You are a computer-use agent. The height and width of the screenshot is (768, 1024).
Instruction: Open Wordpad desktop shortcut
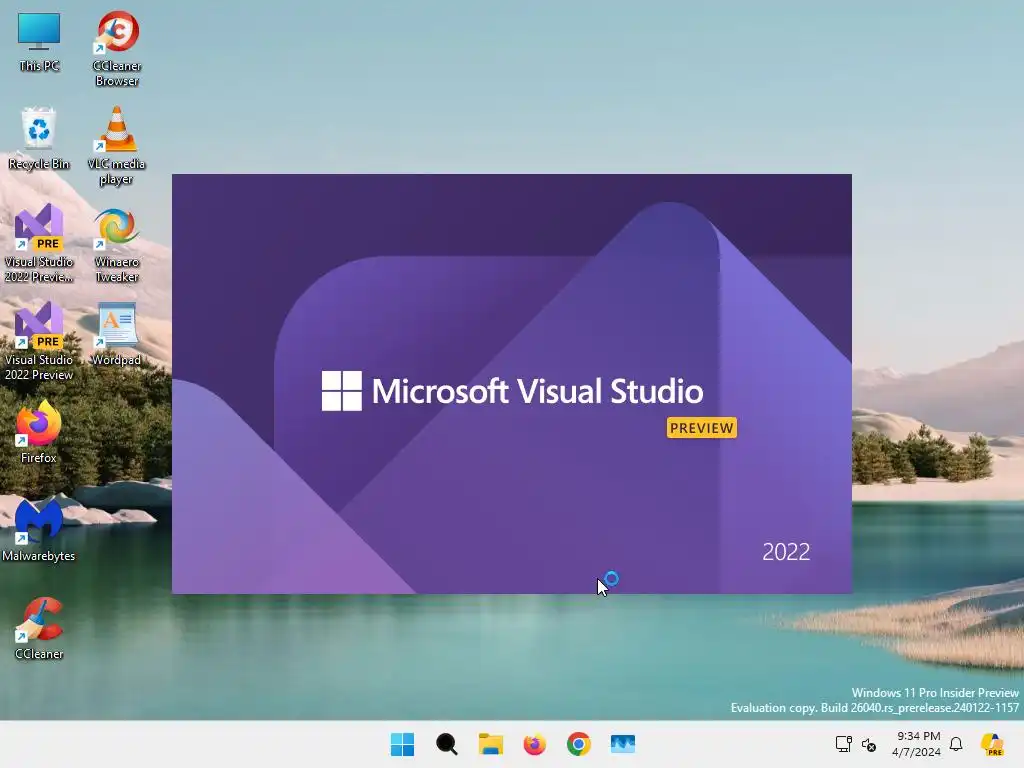pyautogui.click(x=117, y=334)
